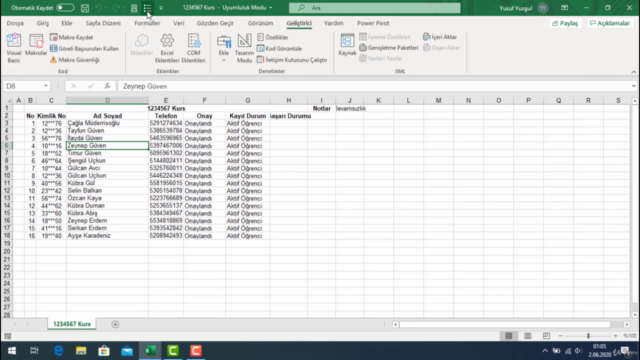Open COM Eklentileri dialog
Screen dimensions: 640x360
tap(193, 48)
